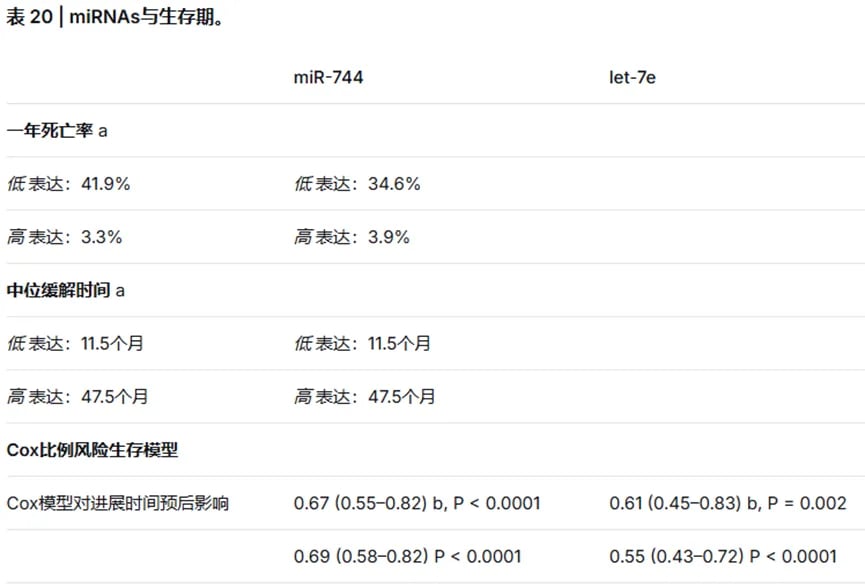Click the row label 'Cox模型对进展时间预后影响'
Image resolution: width=865 pixels, height=588 pixels.
118,503
